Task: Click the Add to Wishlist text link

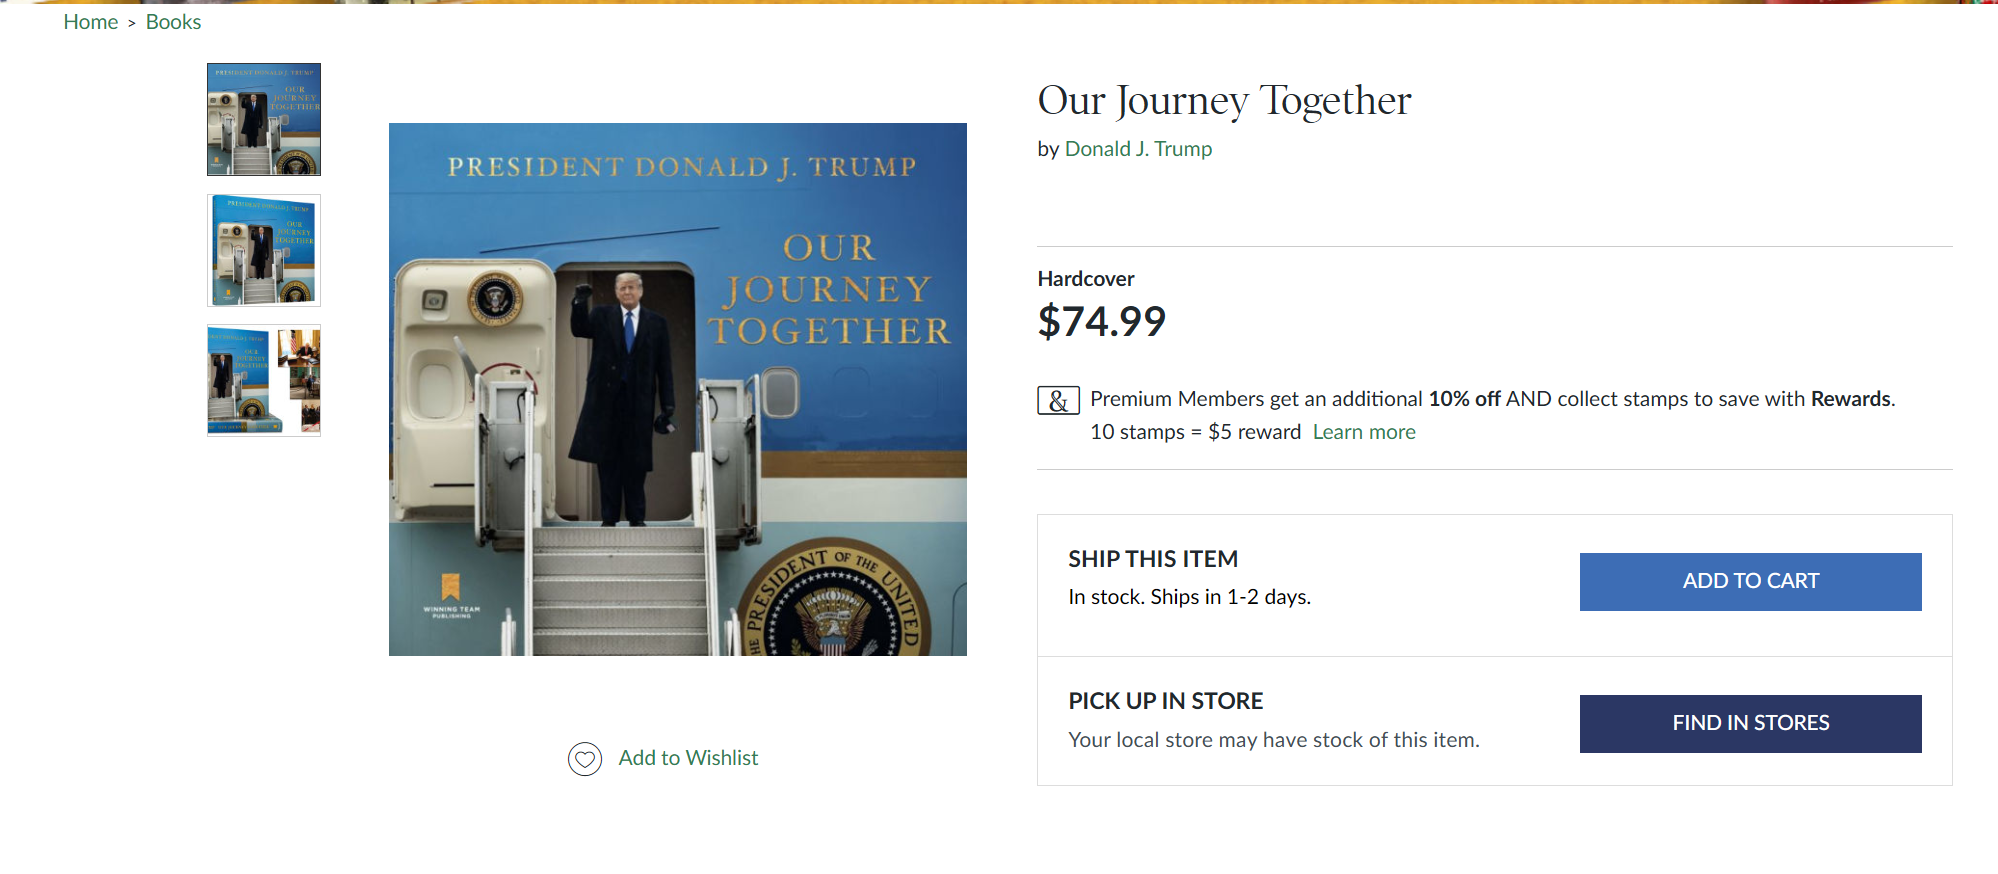Action: point(688,758)
